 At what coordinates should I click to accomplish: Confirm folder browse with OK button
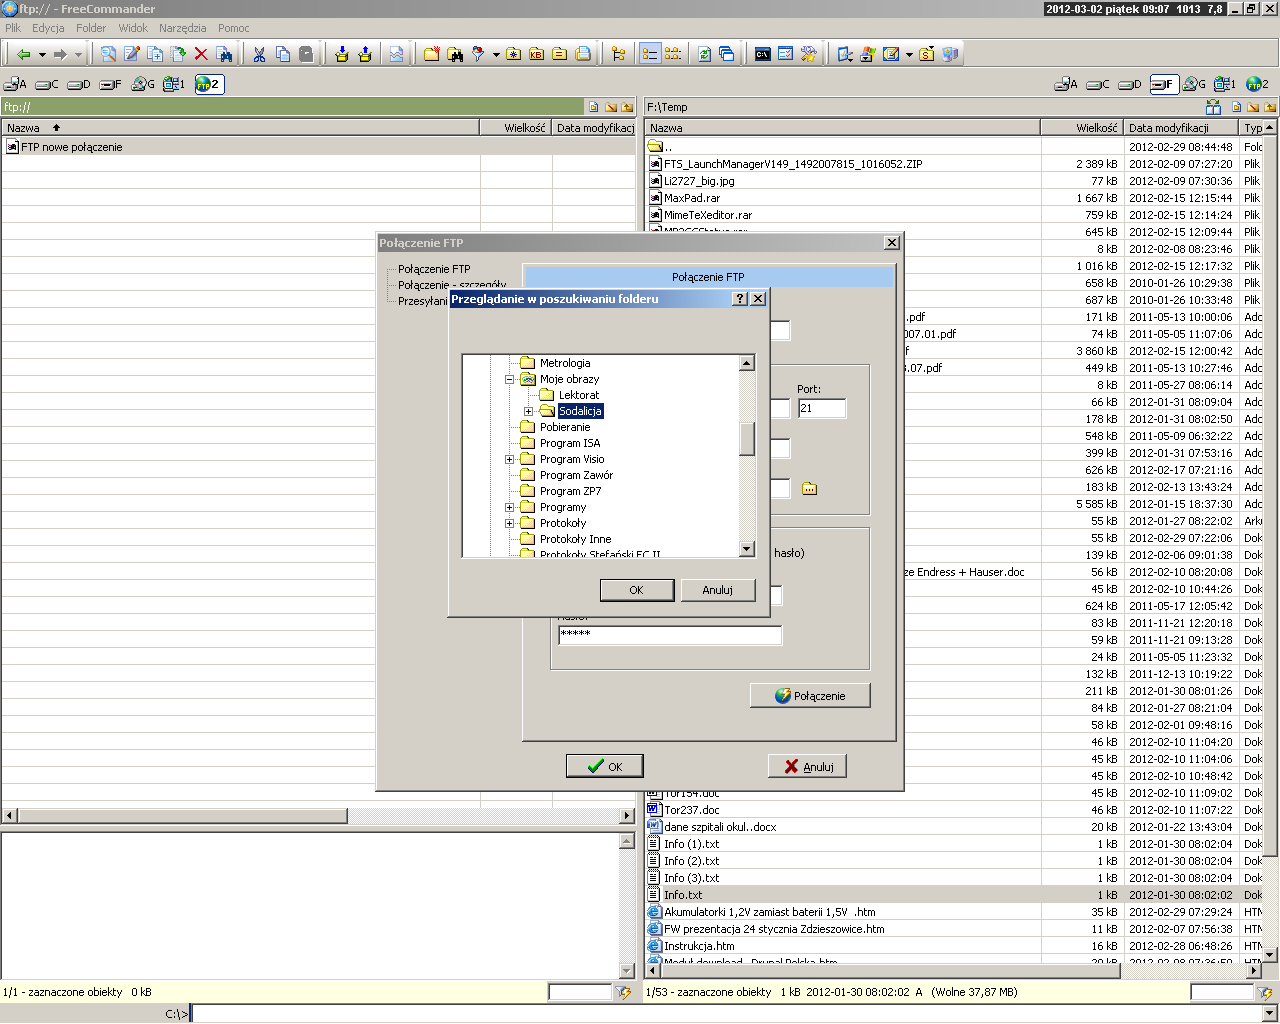click(637, 590)
